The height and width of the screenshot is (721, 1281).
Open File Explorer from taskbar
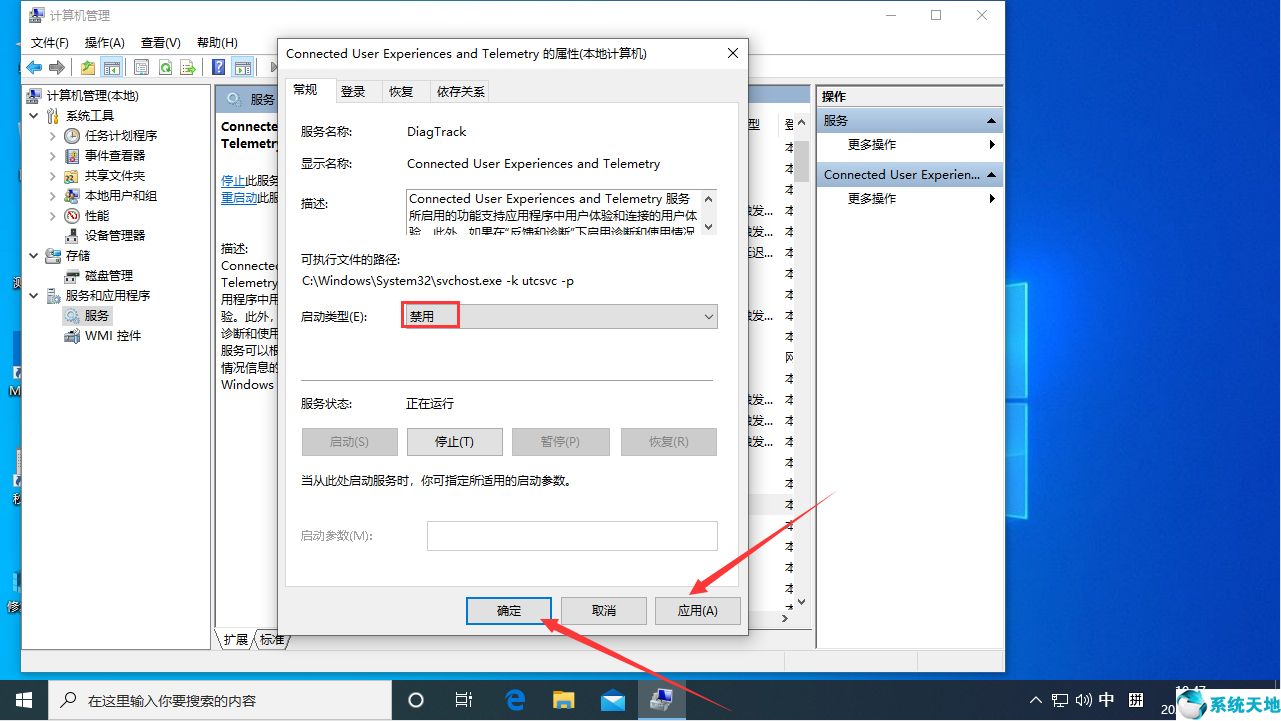[564, 700]
